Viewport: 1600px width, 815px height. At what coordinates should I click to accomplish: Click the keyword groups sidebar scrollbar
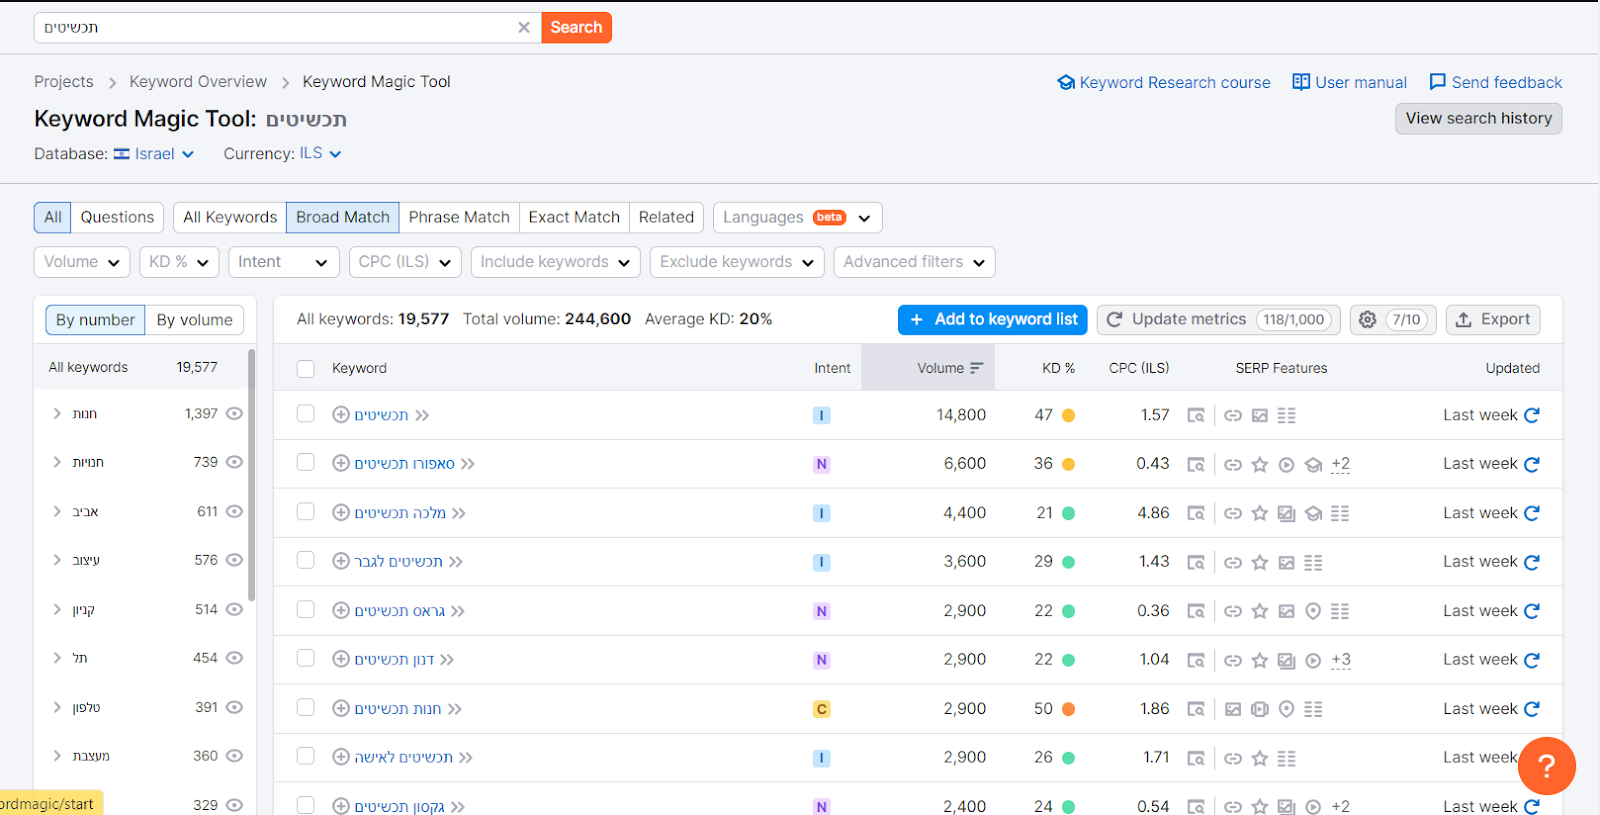coord(252,475)
